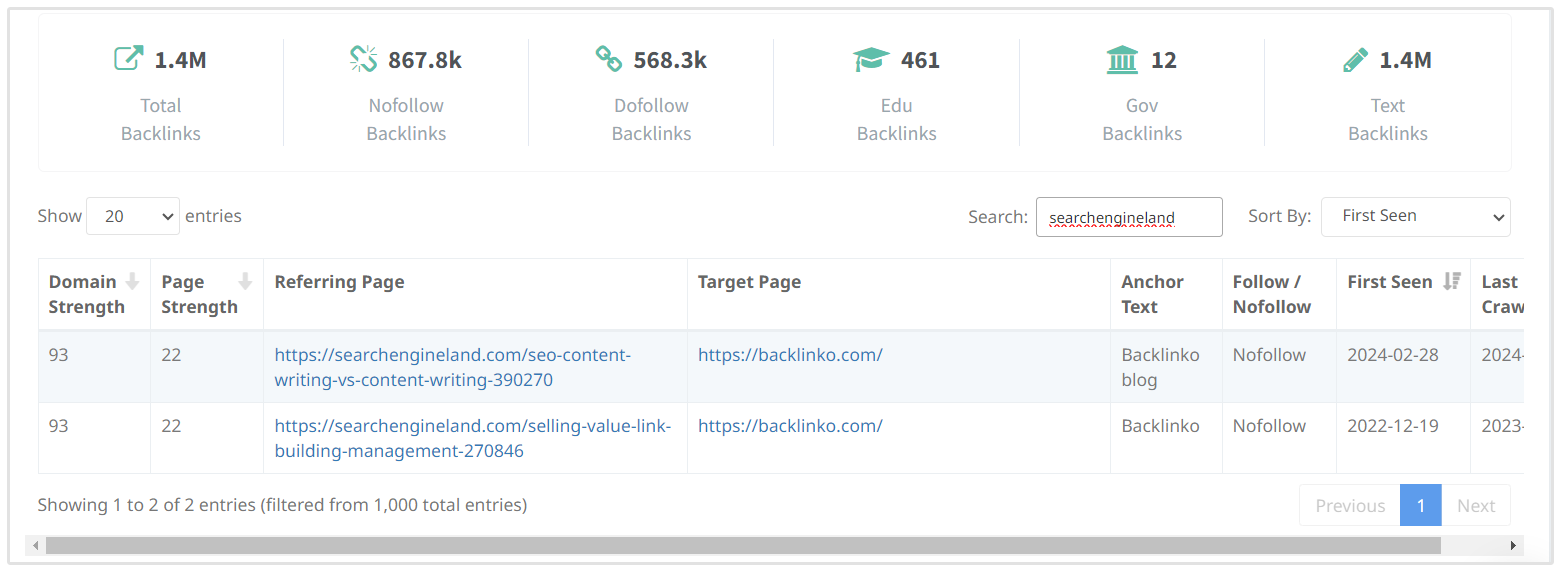This screenshot has width=1561, height=572.
Task: Go to page 1 in pagination
Action: (1420, 505)
